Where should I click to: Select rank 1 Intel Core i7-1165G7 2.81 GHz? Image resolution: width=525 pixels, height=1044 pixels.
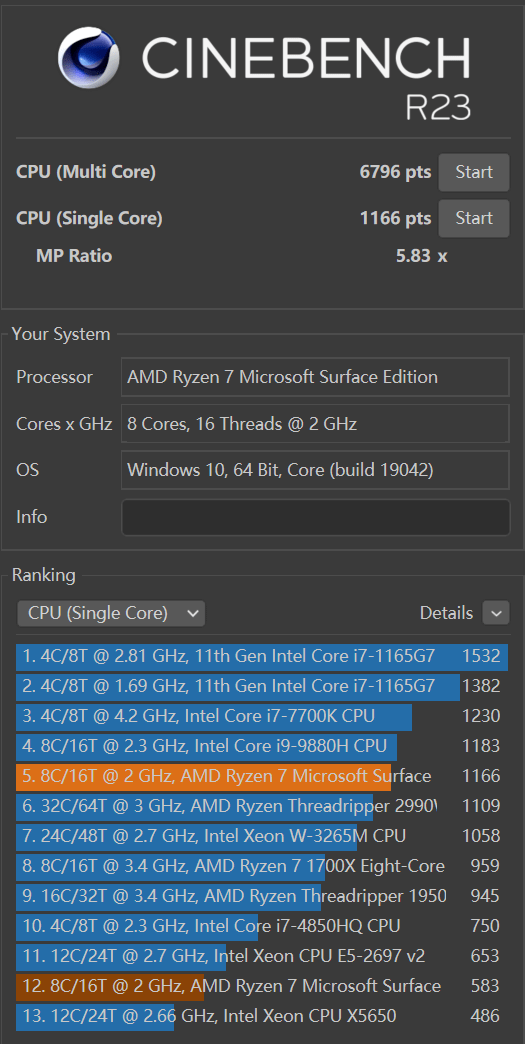pyautogui.click(x=262, y=656)
